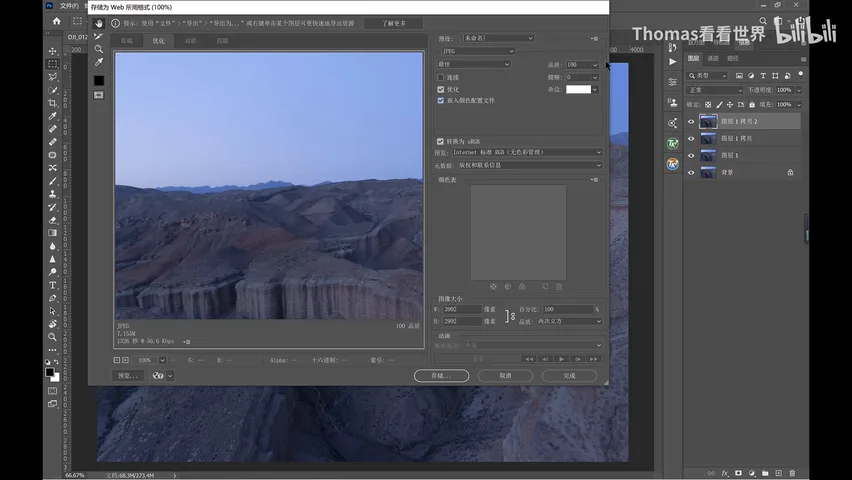Screen dimensions: 852x480
Task: Select the Move tool in Photoshop toolbar
Action: 53,51
